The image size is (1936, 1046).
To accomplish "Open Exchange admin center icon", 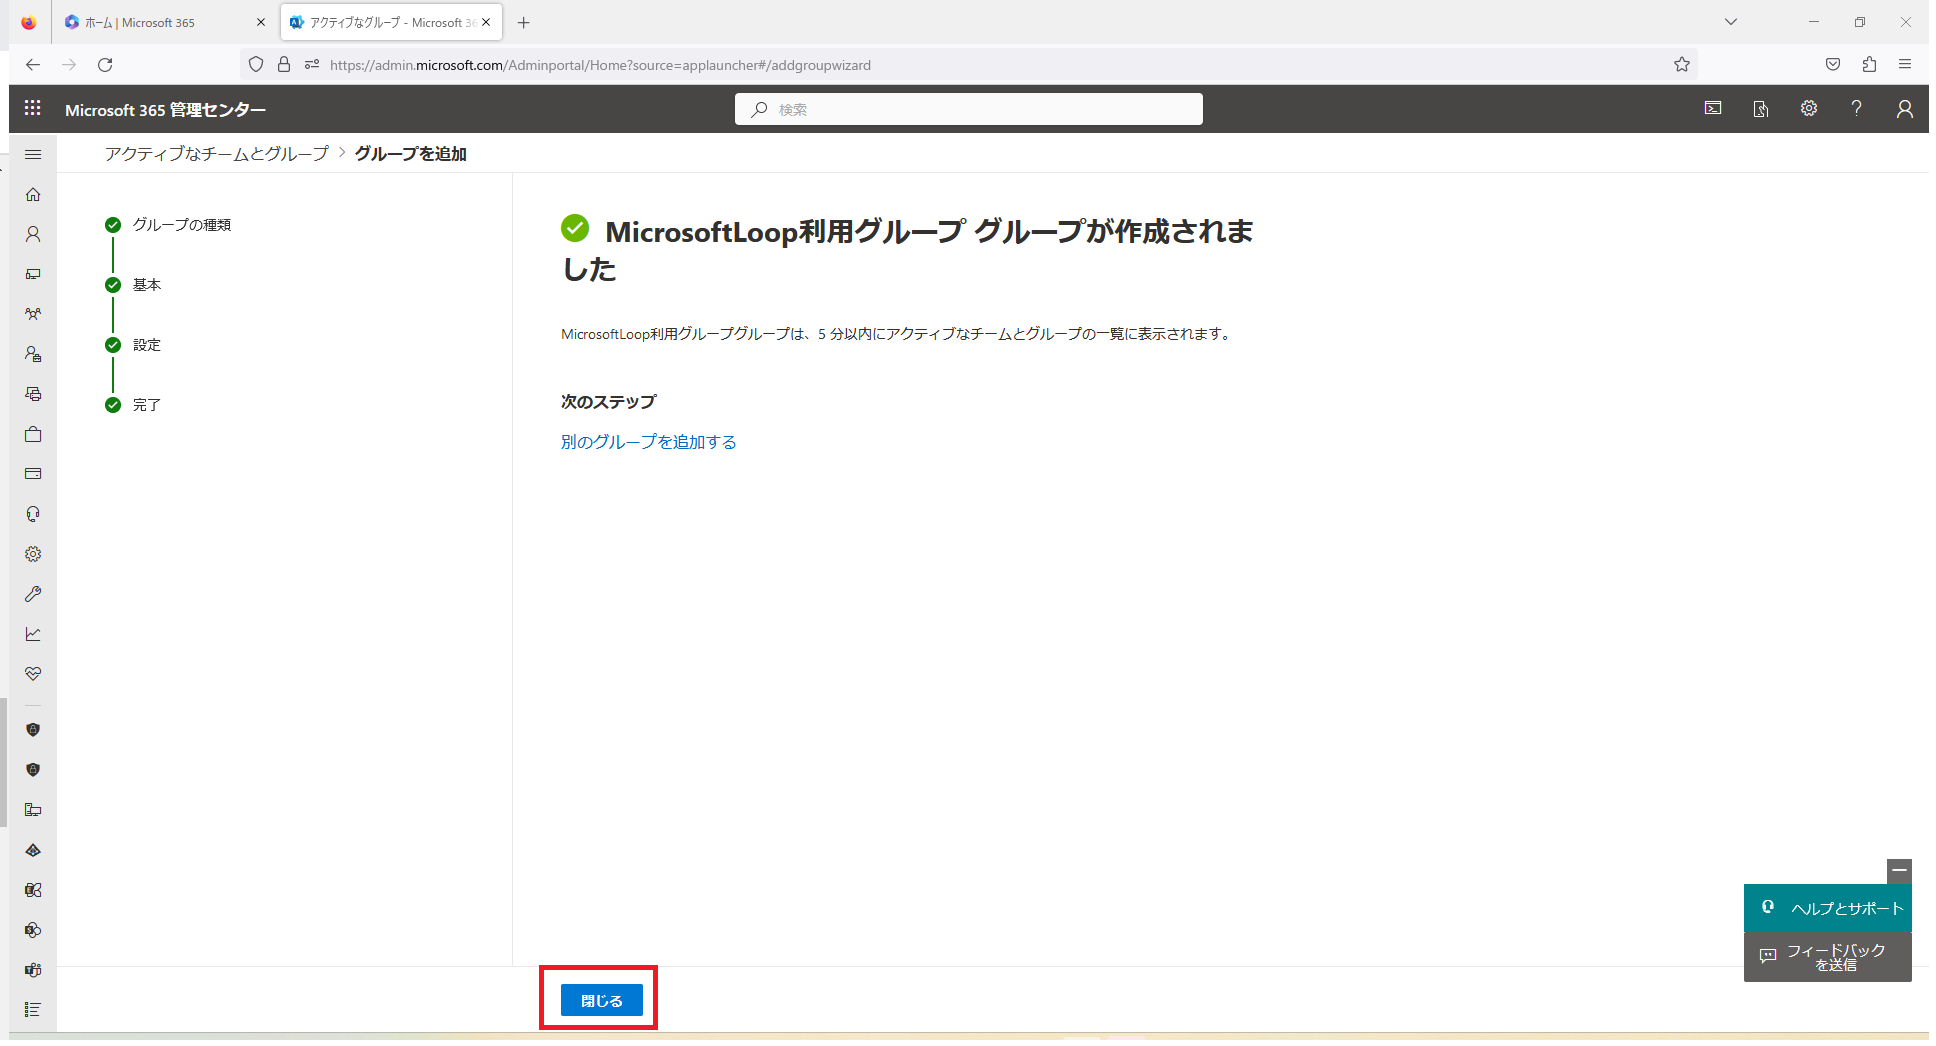I will click(33, 890).
